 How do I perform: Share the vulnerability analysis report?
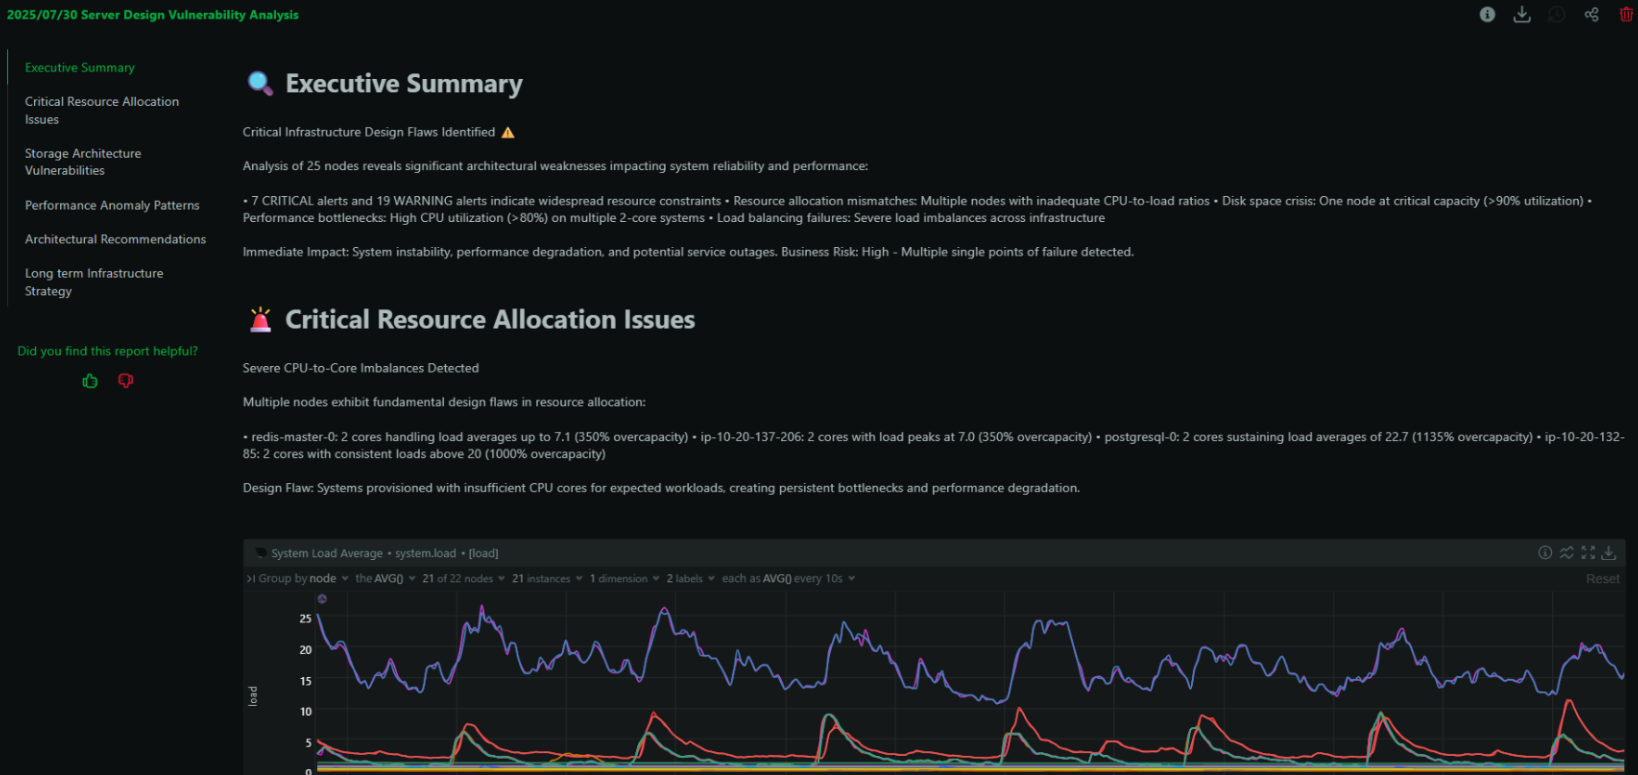[x=1591, y=14]
